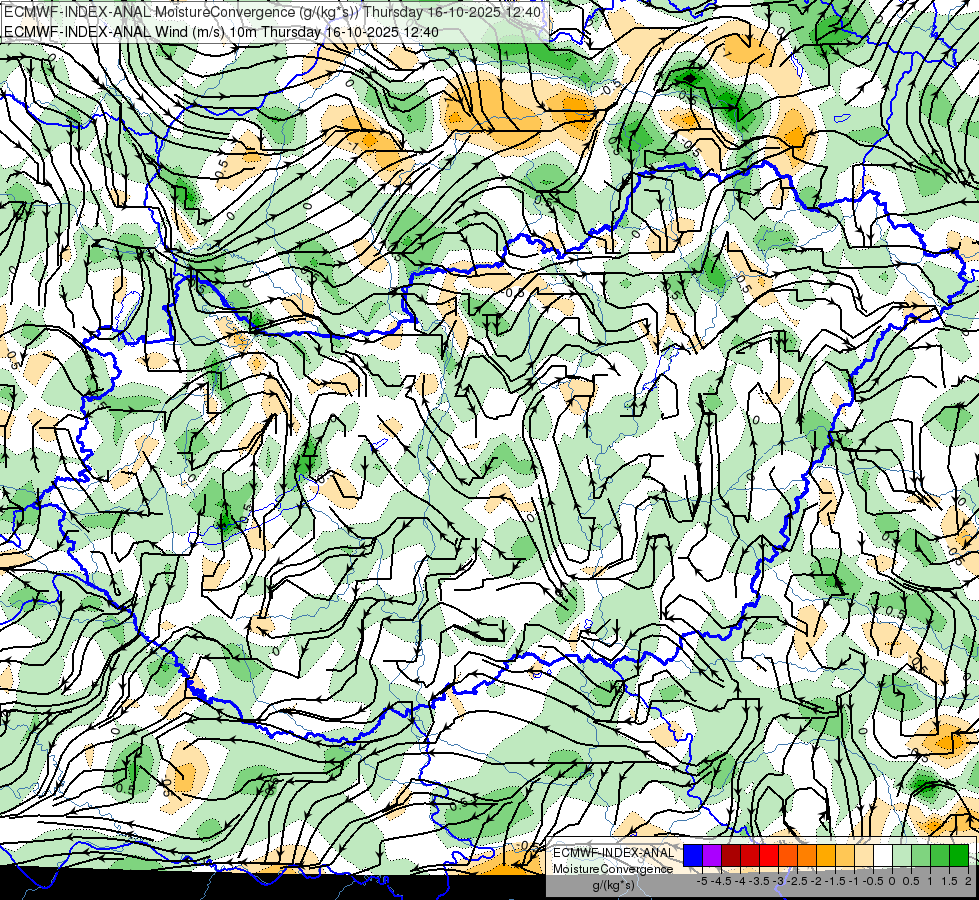
Task: Click the Wind (m/s) 10m title line
Action: pos(222,32)
